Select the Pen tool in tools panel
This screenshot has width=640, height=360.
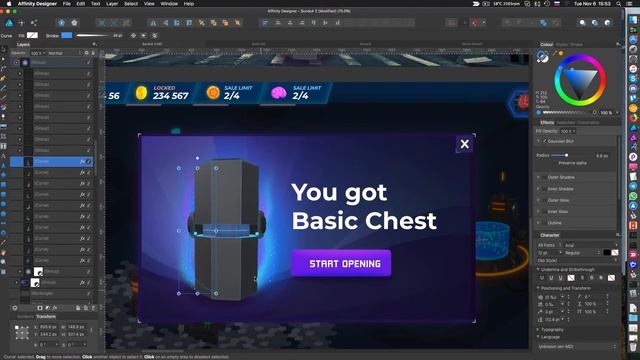[x=4, y=78]
